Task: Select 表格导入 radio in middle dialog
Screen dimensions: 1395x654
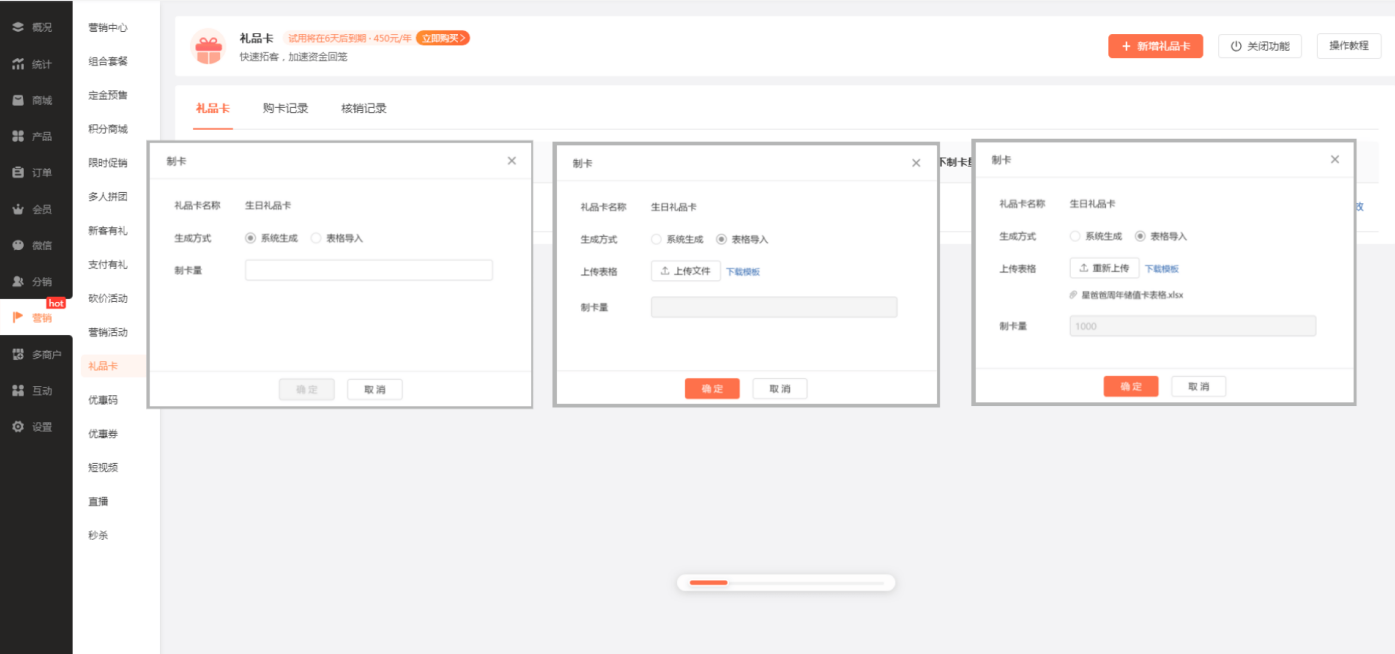Action: click(721, 239)
